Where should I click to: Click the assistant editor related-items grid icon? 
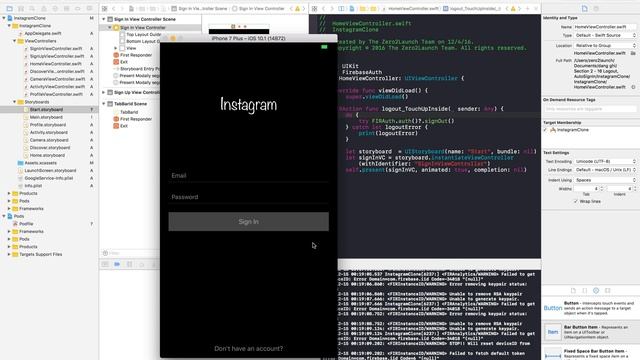click(314, 8)
